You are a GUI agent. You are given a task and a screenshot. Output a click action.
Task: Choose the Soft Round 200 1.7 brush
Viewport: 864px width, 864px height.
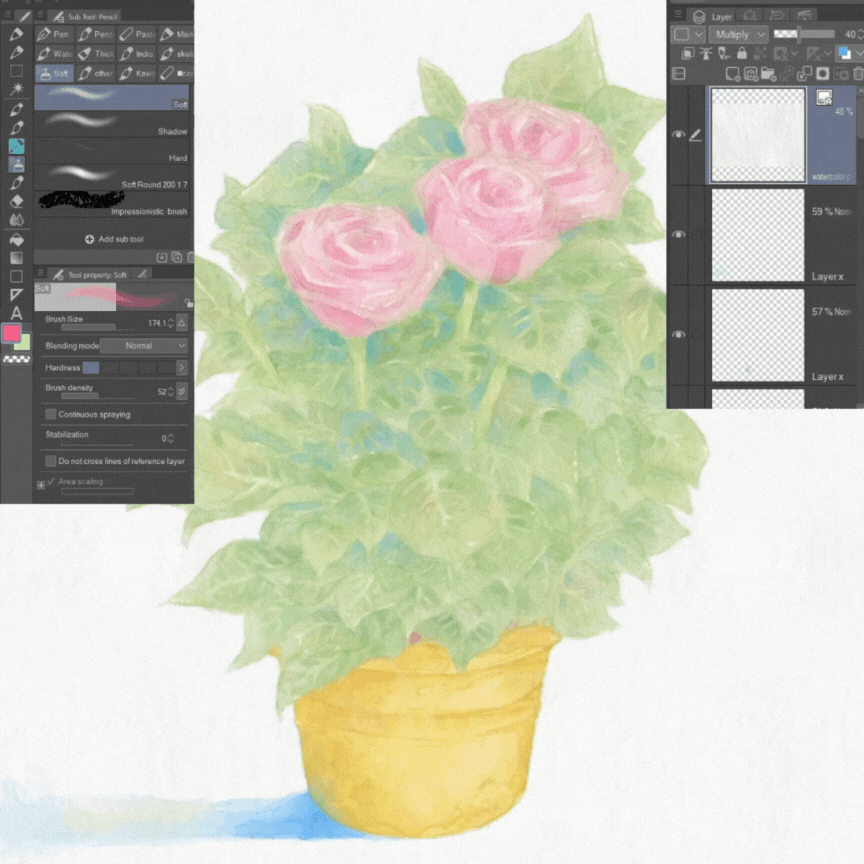[112, 177]
